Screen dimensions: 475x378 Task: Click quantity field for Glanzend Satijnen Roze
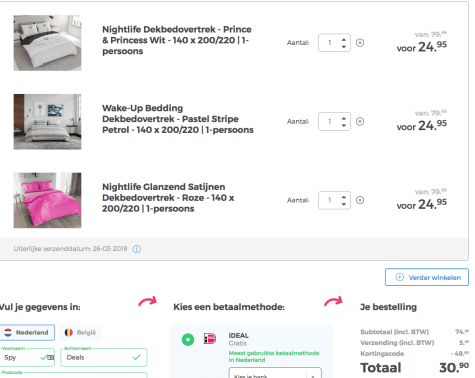point(334,200)
